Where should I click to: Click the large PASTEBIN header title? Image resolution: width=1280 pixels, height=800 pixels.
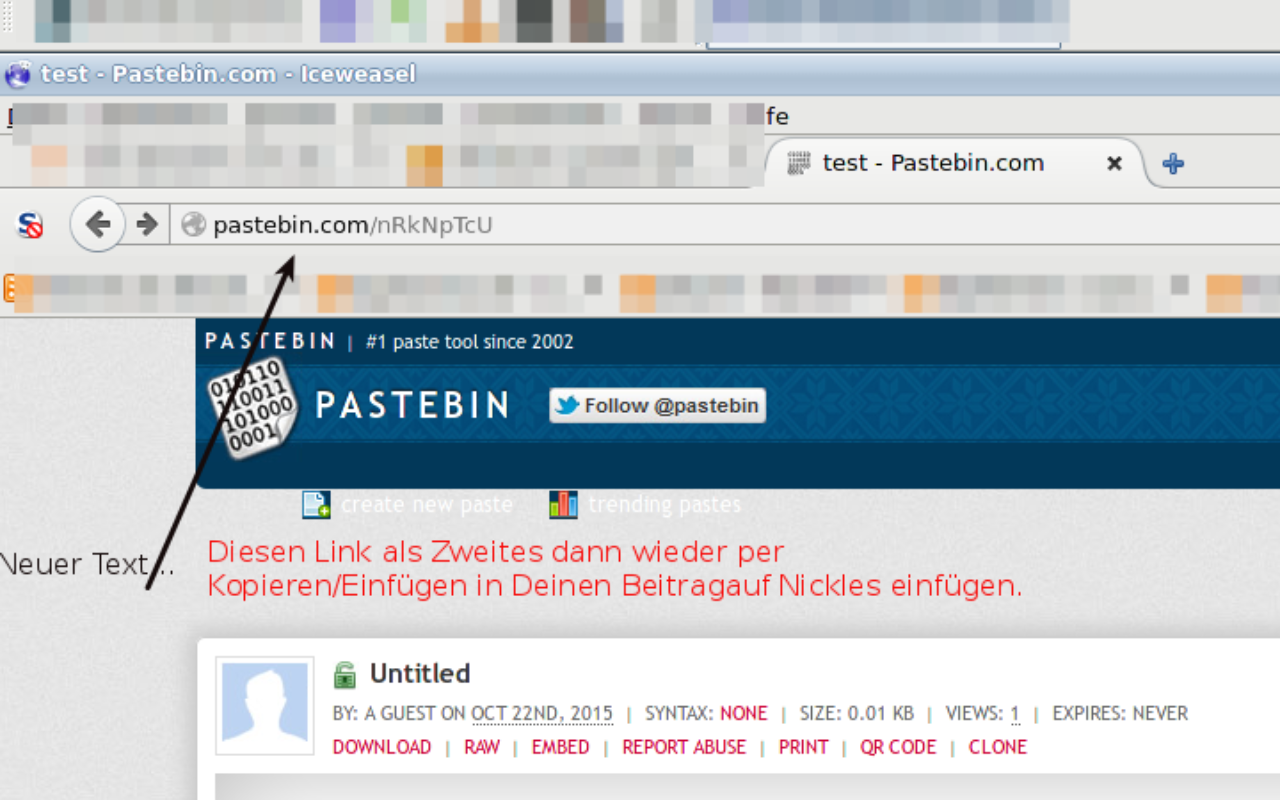click(x=412, y=405)
